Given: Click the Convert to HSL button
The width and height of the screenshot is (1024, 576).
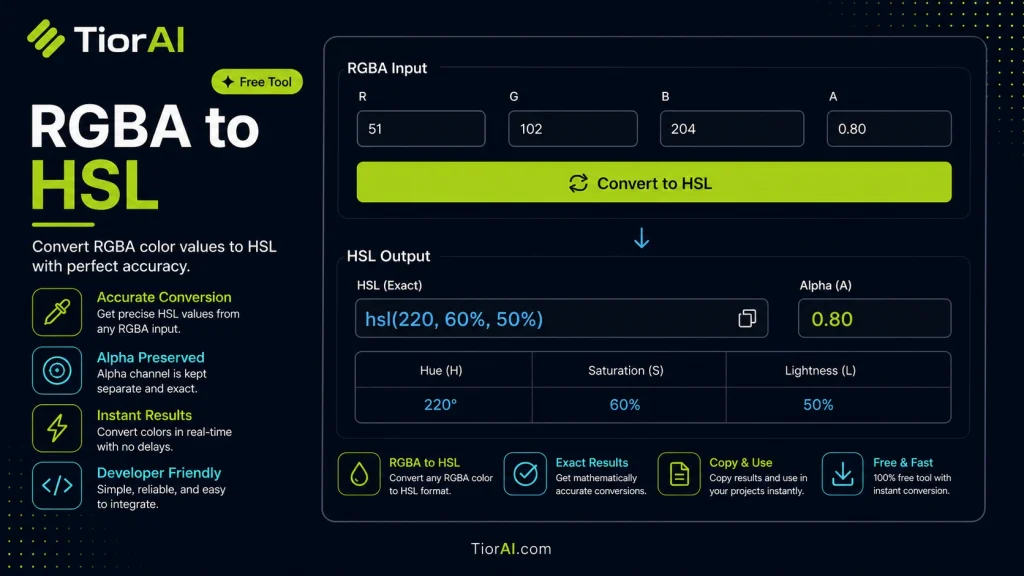Looking at the screenshot, I should point(654,182).
